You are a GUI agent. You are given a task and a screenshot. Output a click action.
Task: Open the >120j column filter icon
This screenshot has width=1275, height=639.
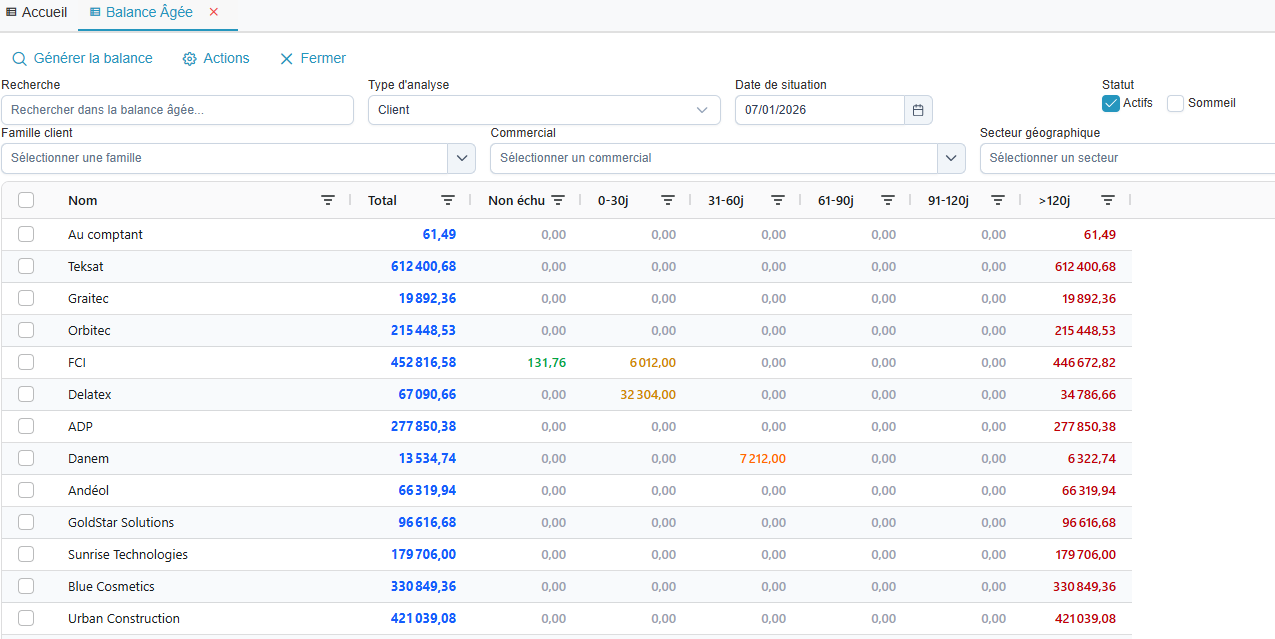1107,200
